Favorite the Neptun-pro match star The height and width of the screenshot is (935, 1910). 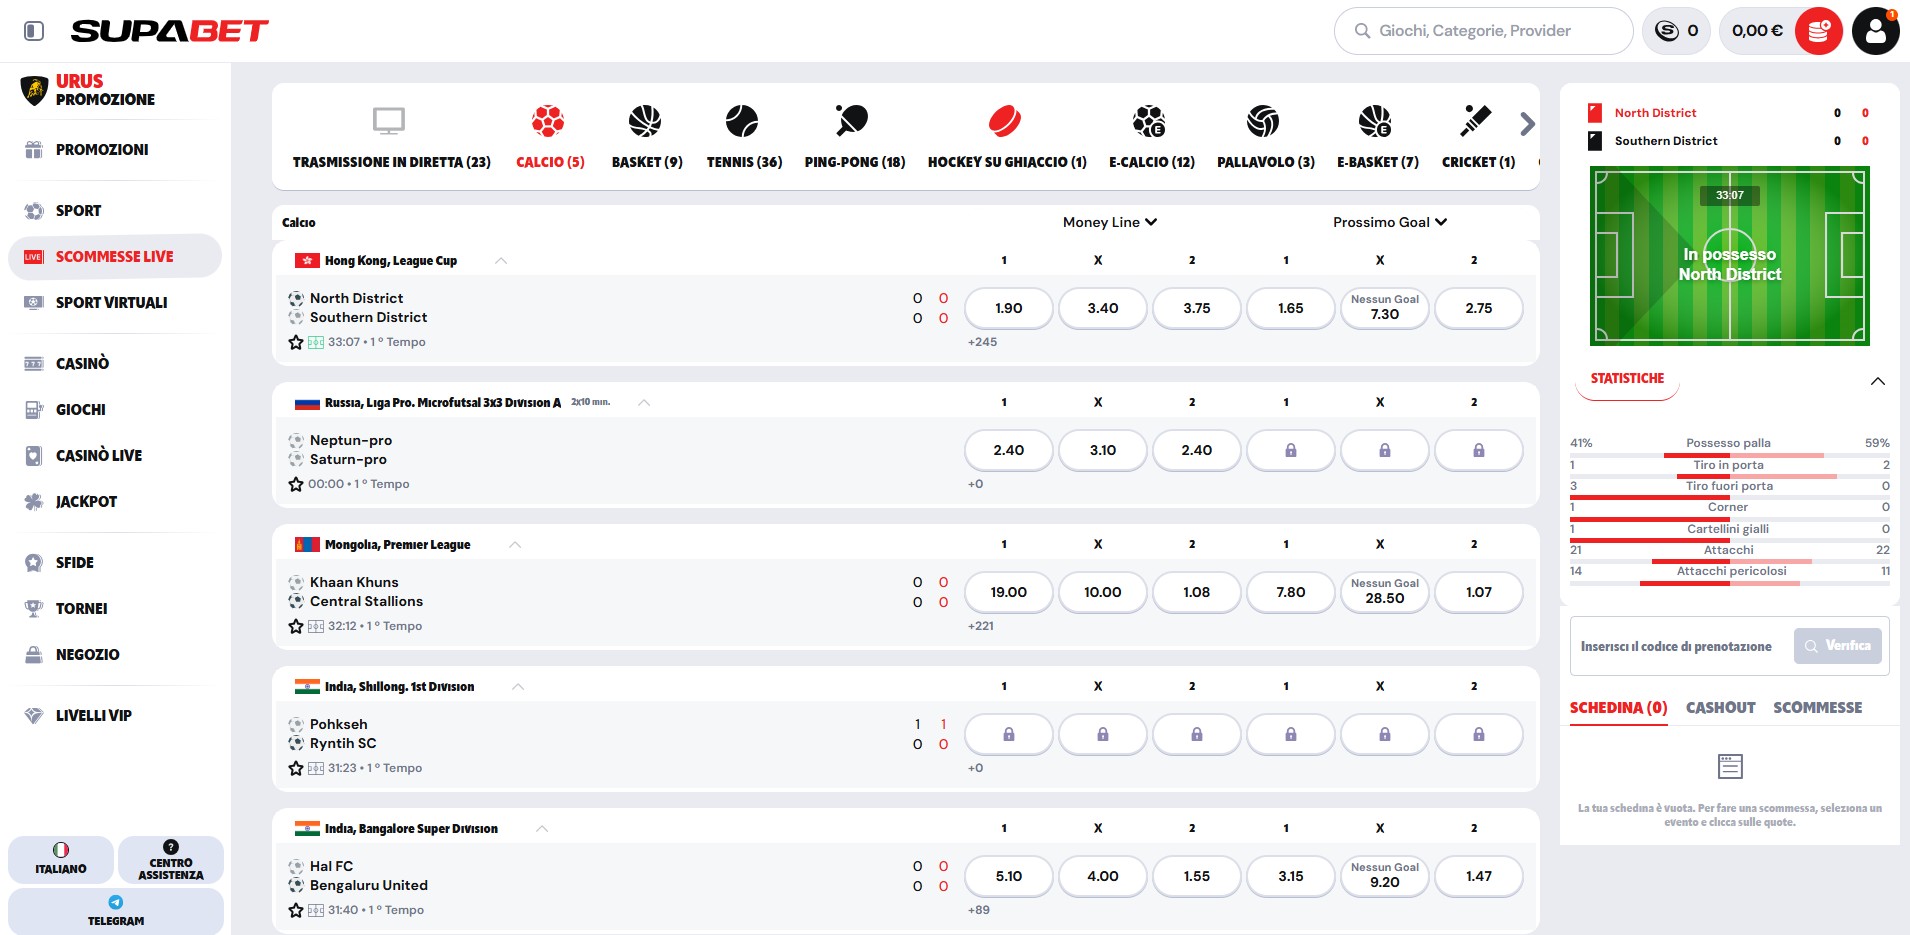tap(296, 484)
